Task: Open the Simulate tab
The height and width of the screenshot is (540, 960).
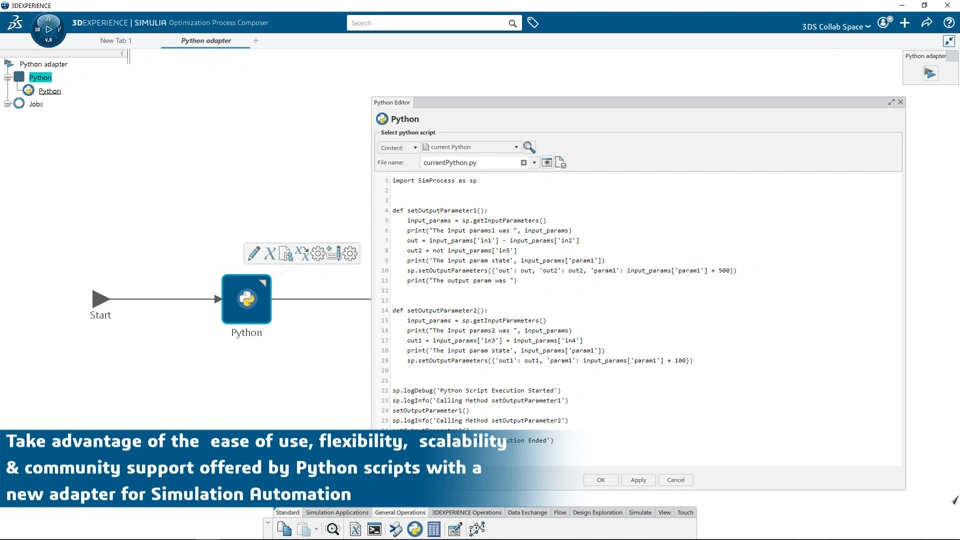Action: pos(640,512)
